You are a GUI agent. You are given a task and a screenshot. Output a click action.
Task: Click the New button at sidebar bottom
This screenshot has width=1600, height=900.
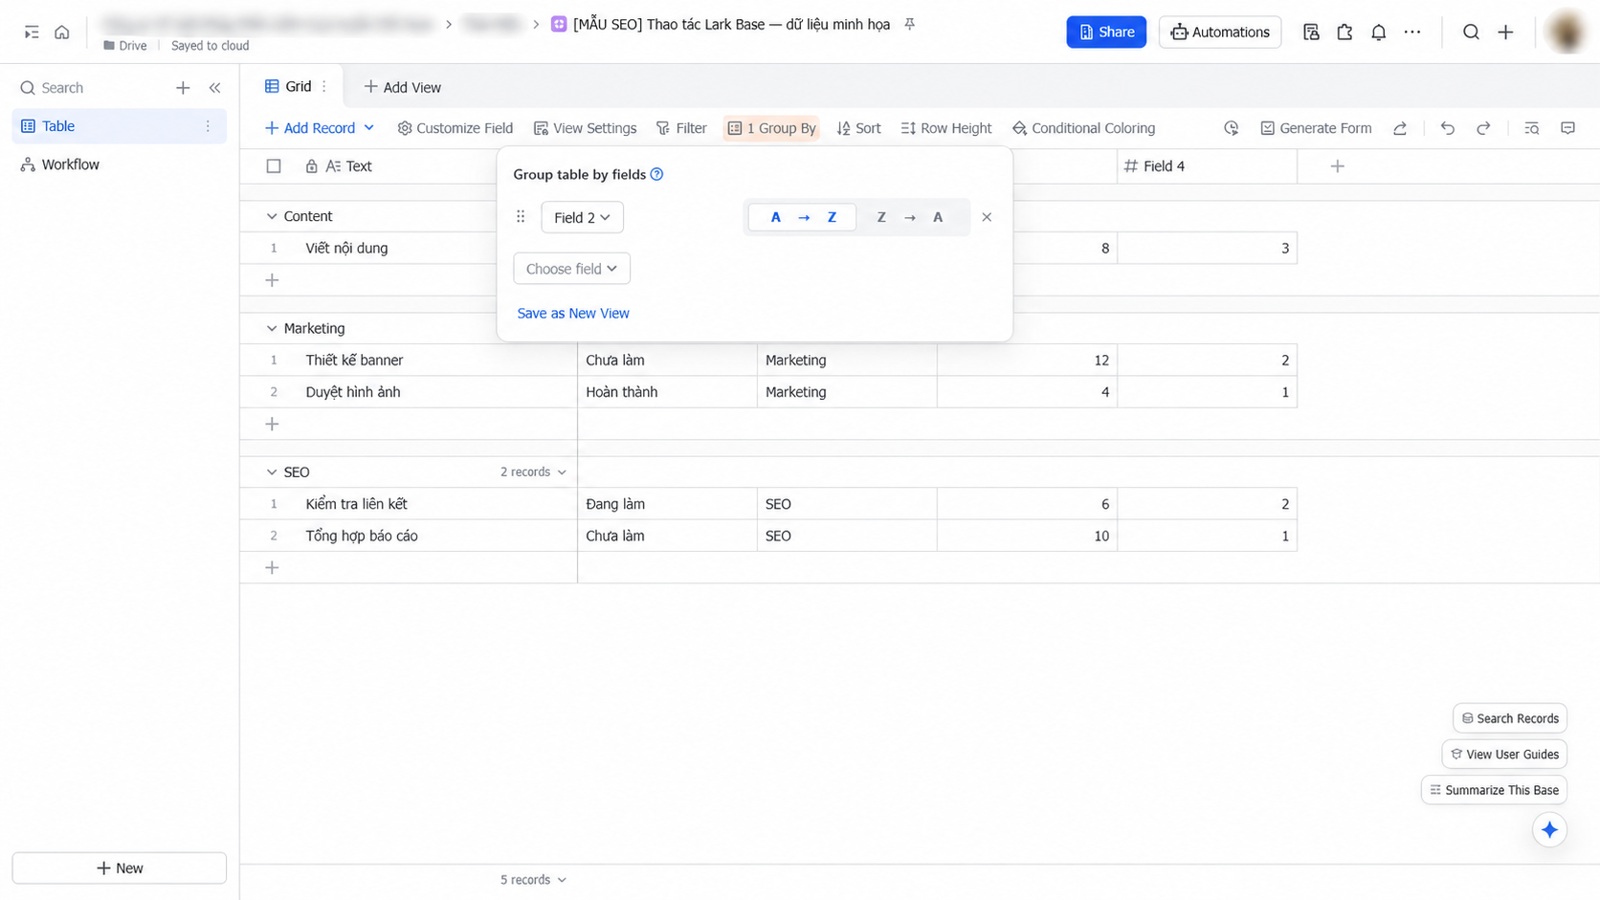click(x=119, y=868)
